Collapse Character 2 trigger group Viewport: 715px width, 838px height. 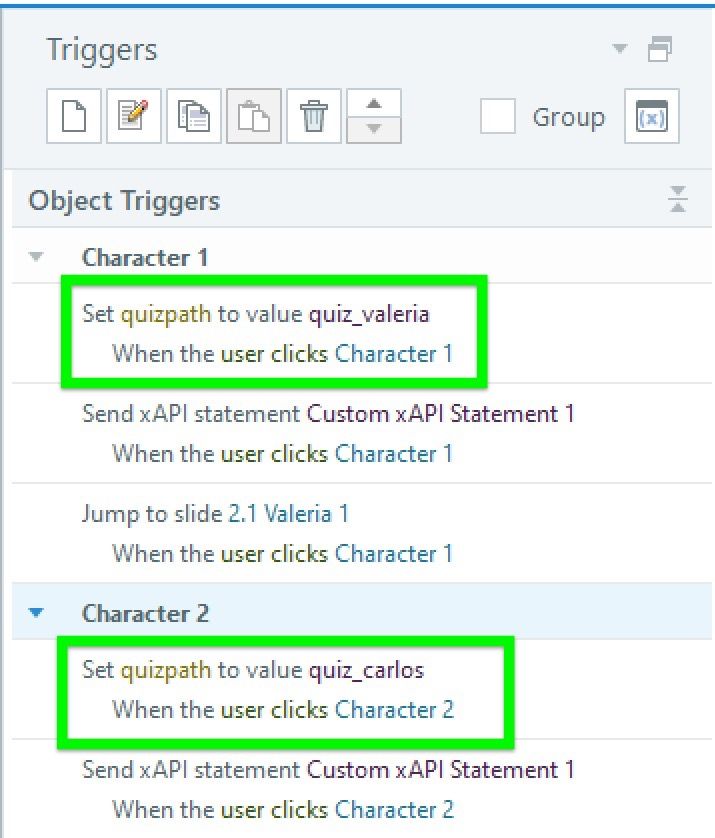pyautogui.click(x=37, y=613)
